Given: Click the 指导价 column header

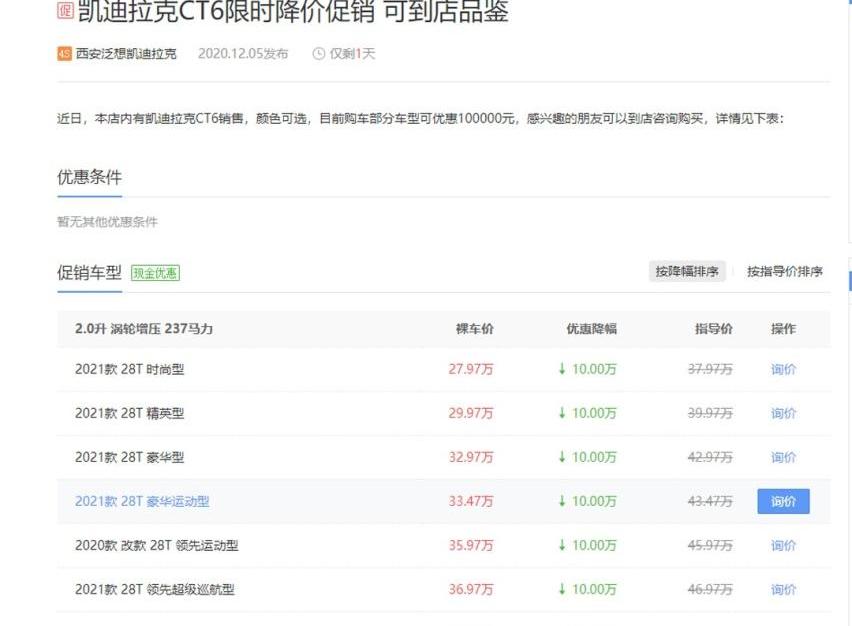Looking at the screenshot, I should pos(713,329).
